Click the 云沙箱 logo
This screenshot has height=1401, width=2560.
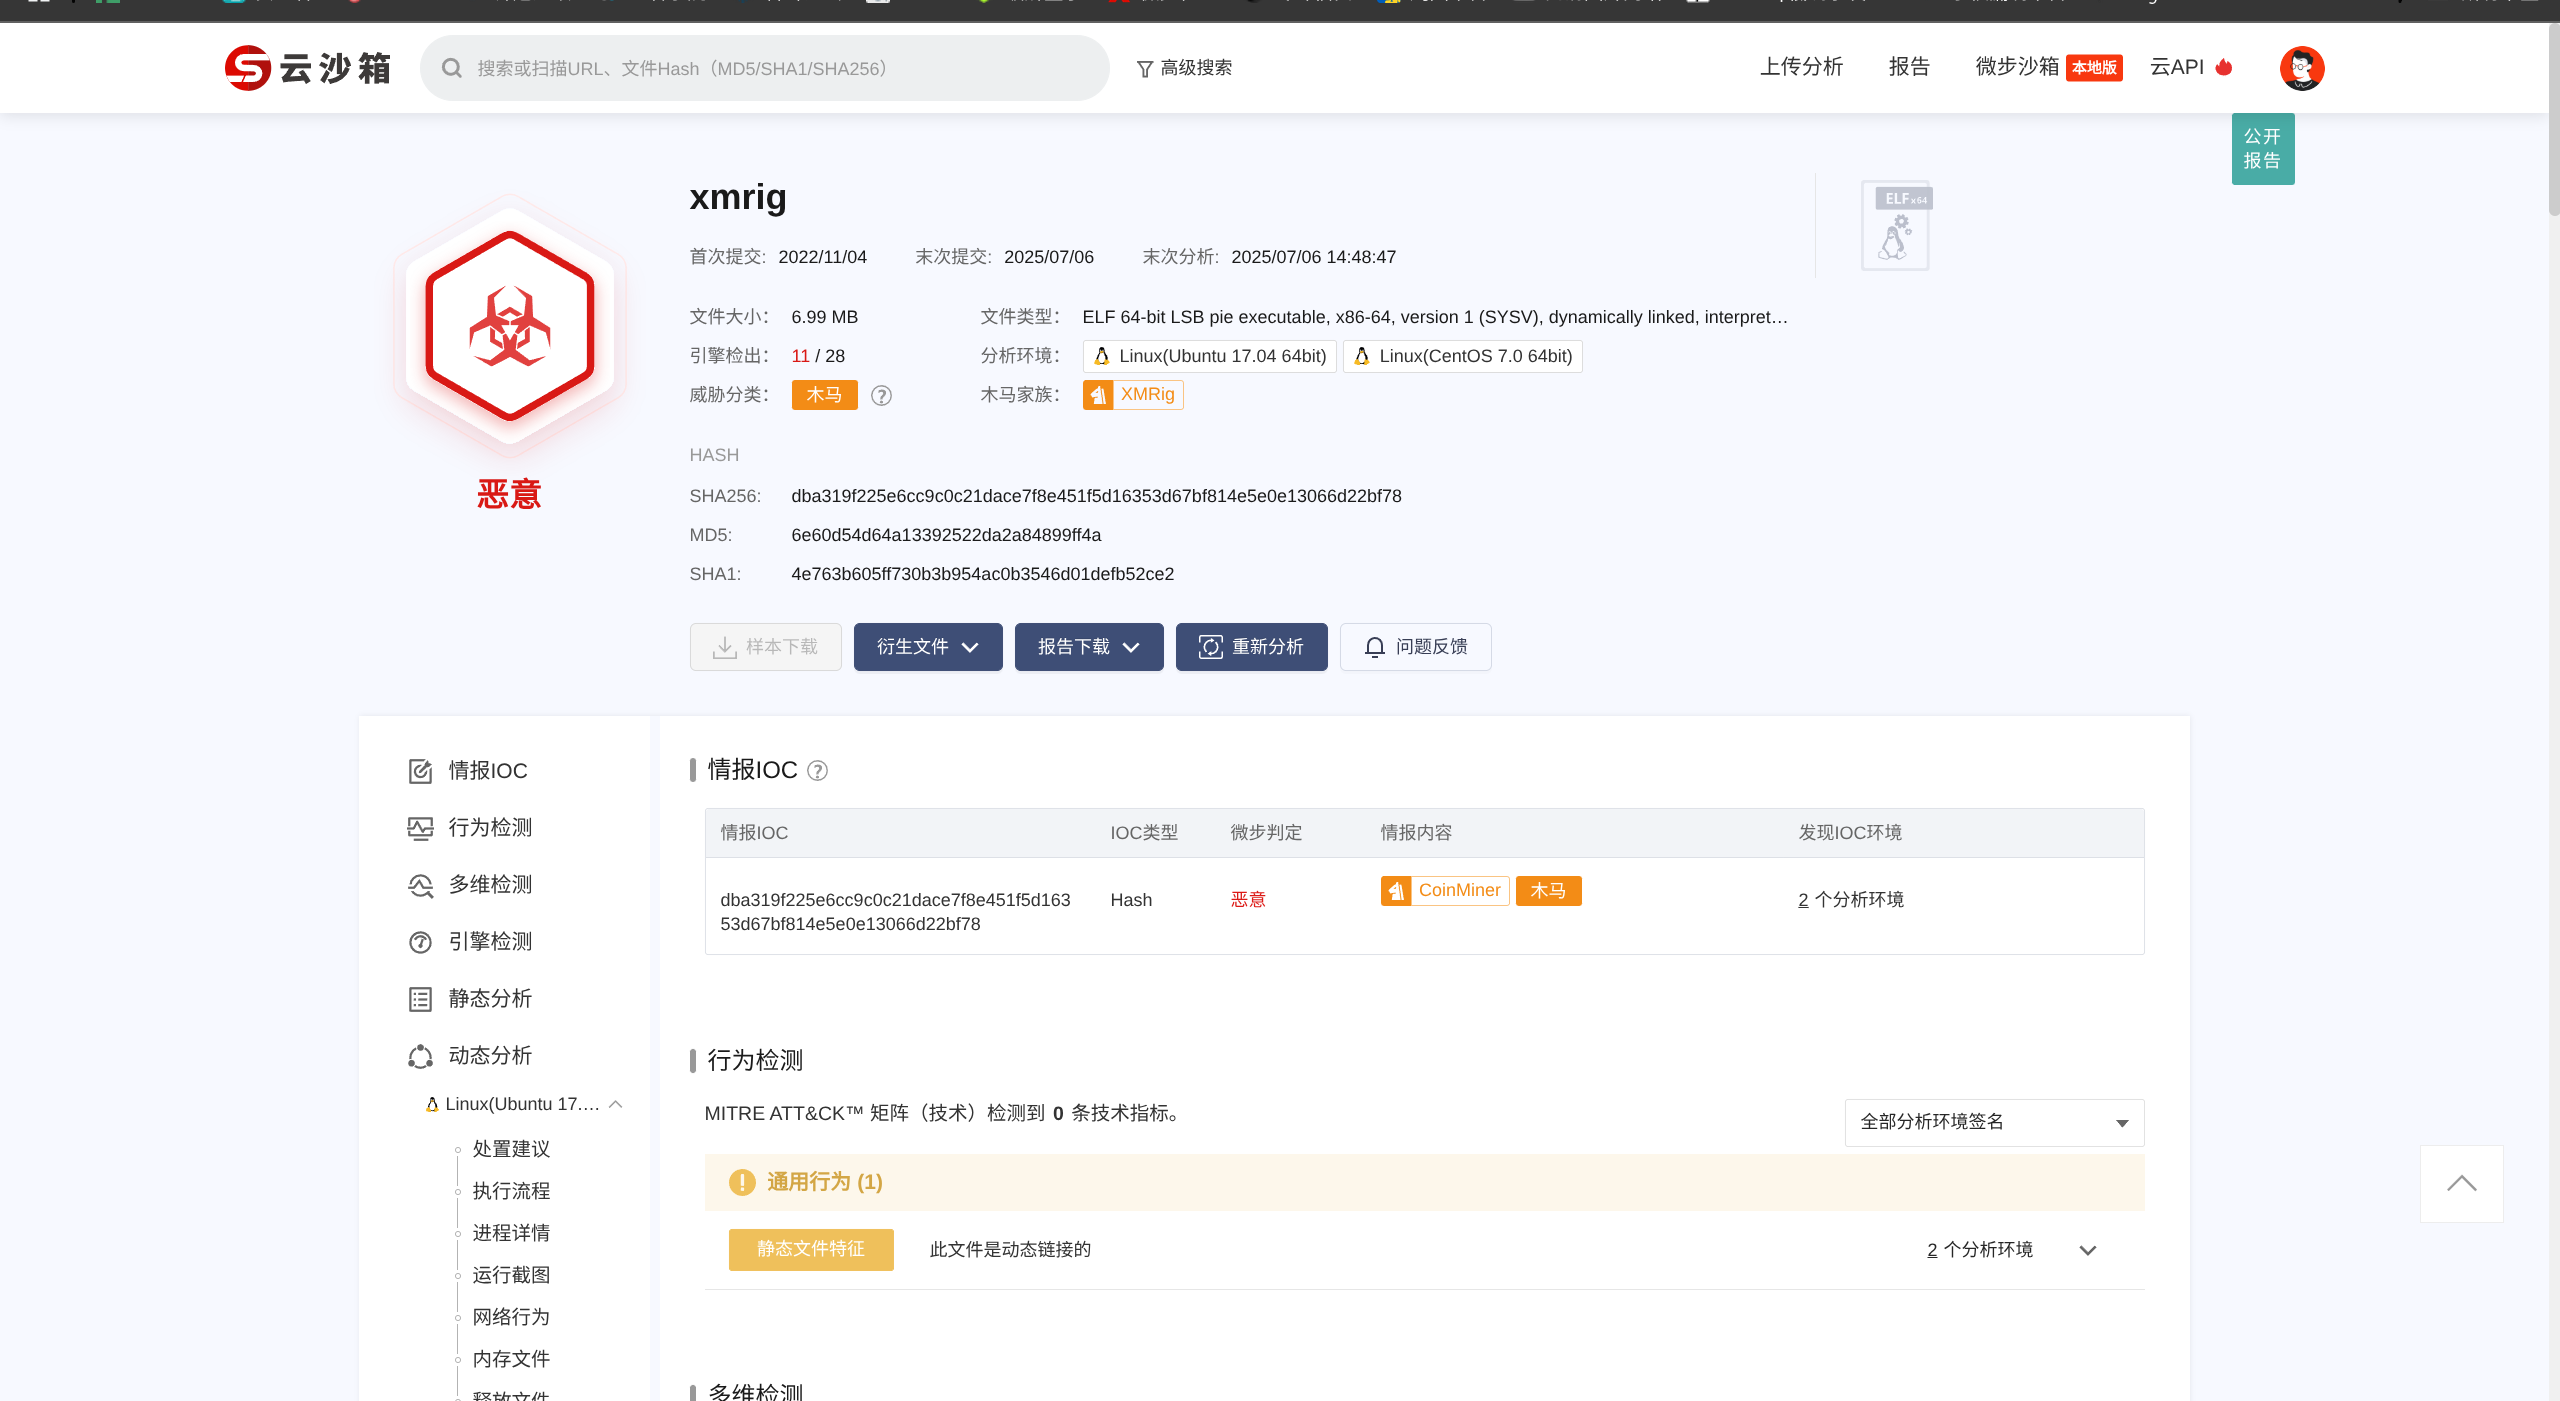[307, 68]
